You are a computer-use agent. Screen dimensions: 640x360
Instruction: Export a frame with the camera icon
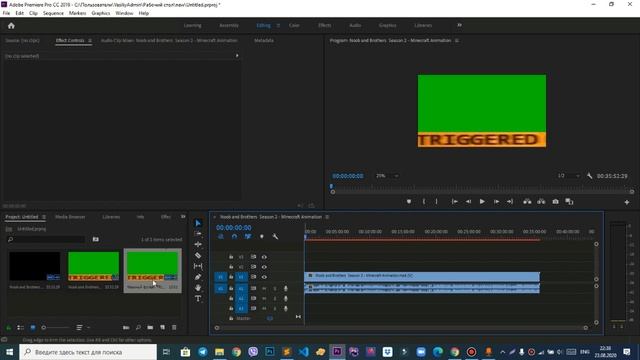click(x=556, y=202)
